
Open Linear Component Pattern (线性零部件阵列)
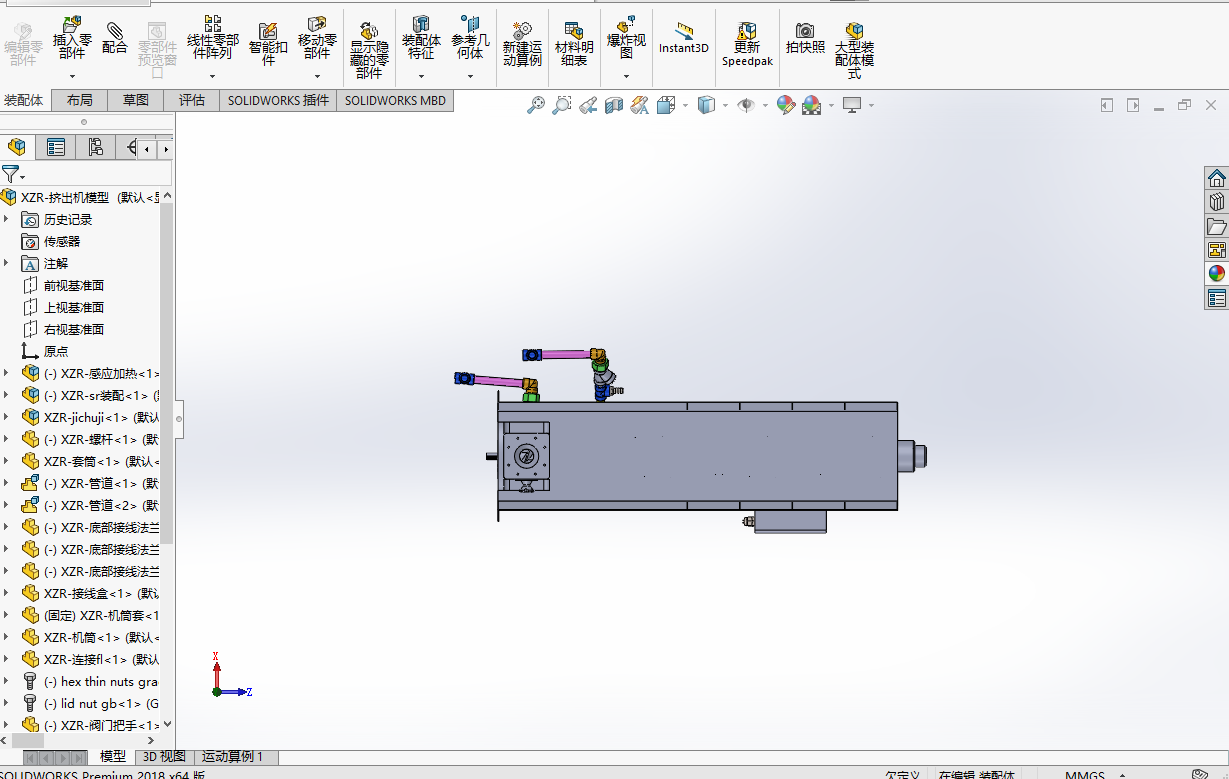click(212, 37)
